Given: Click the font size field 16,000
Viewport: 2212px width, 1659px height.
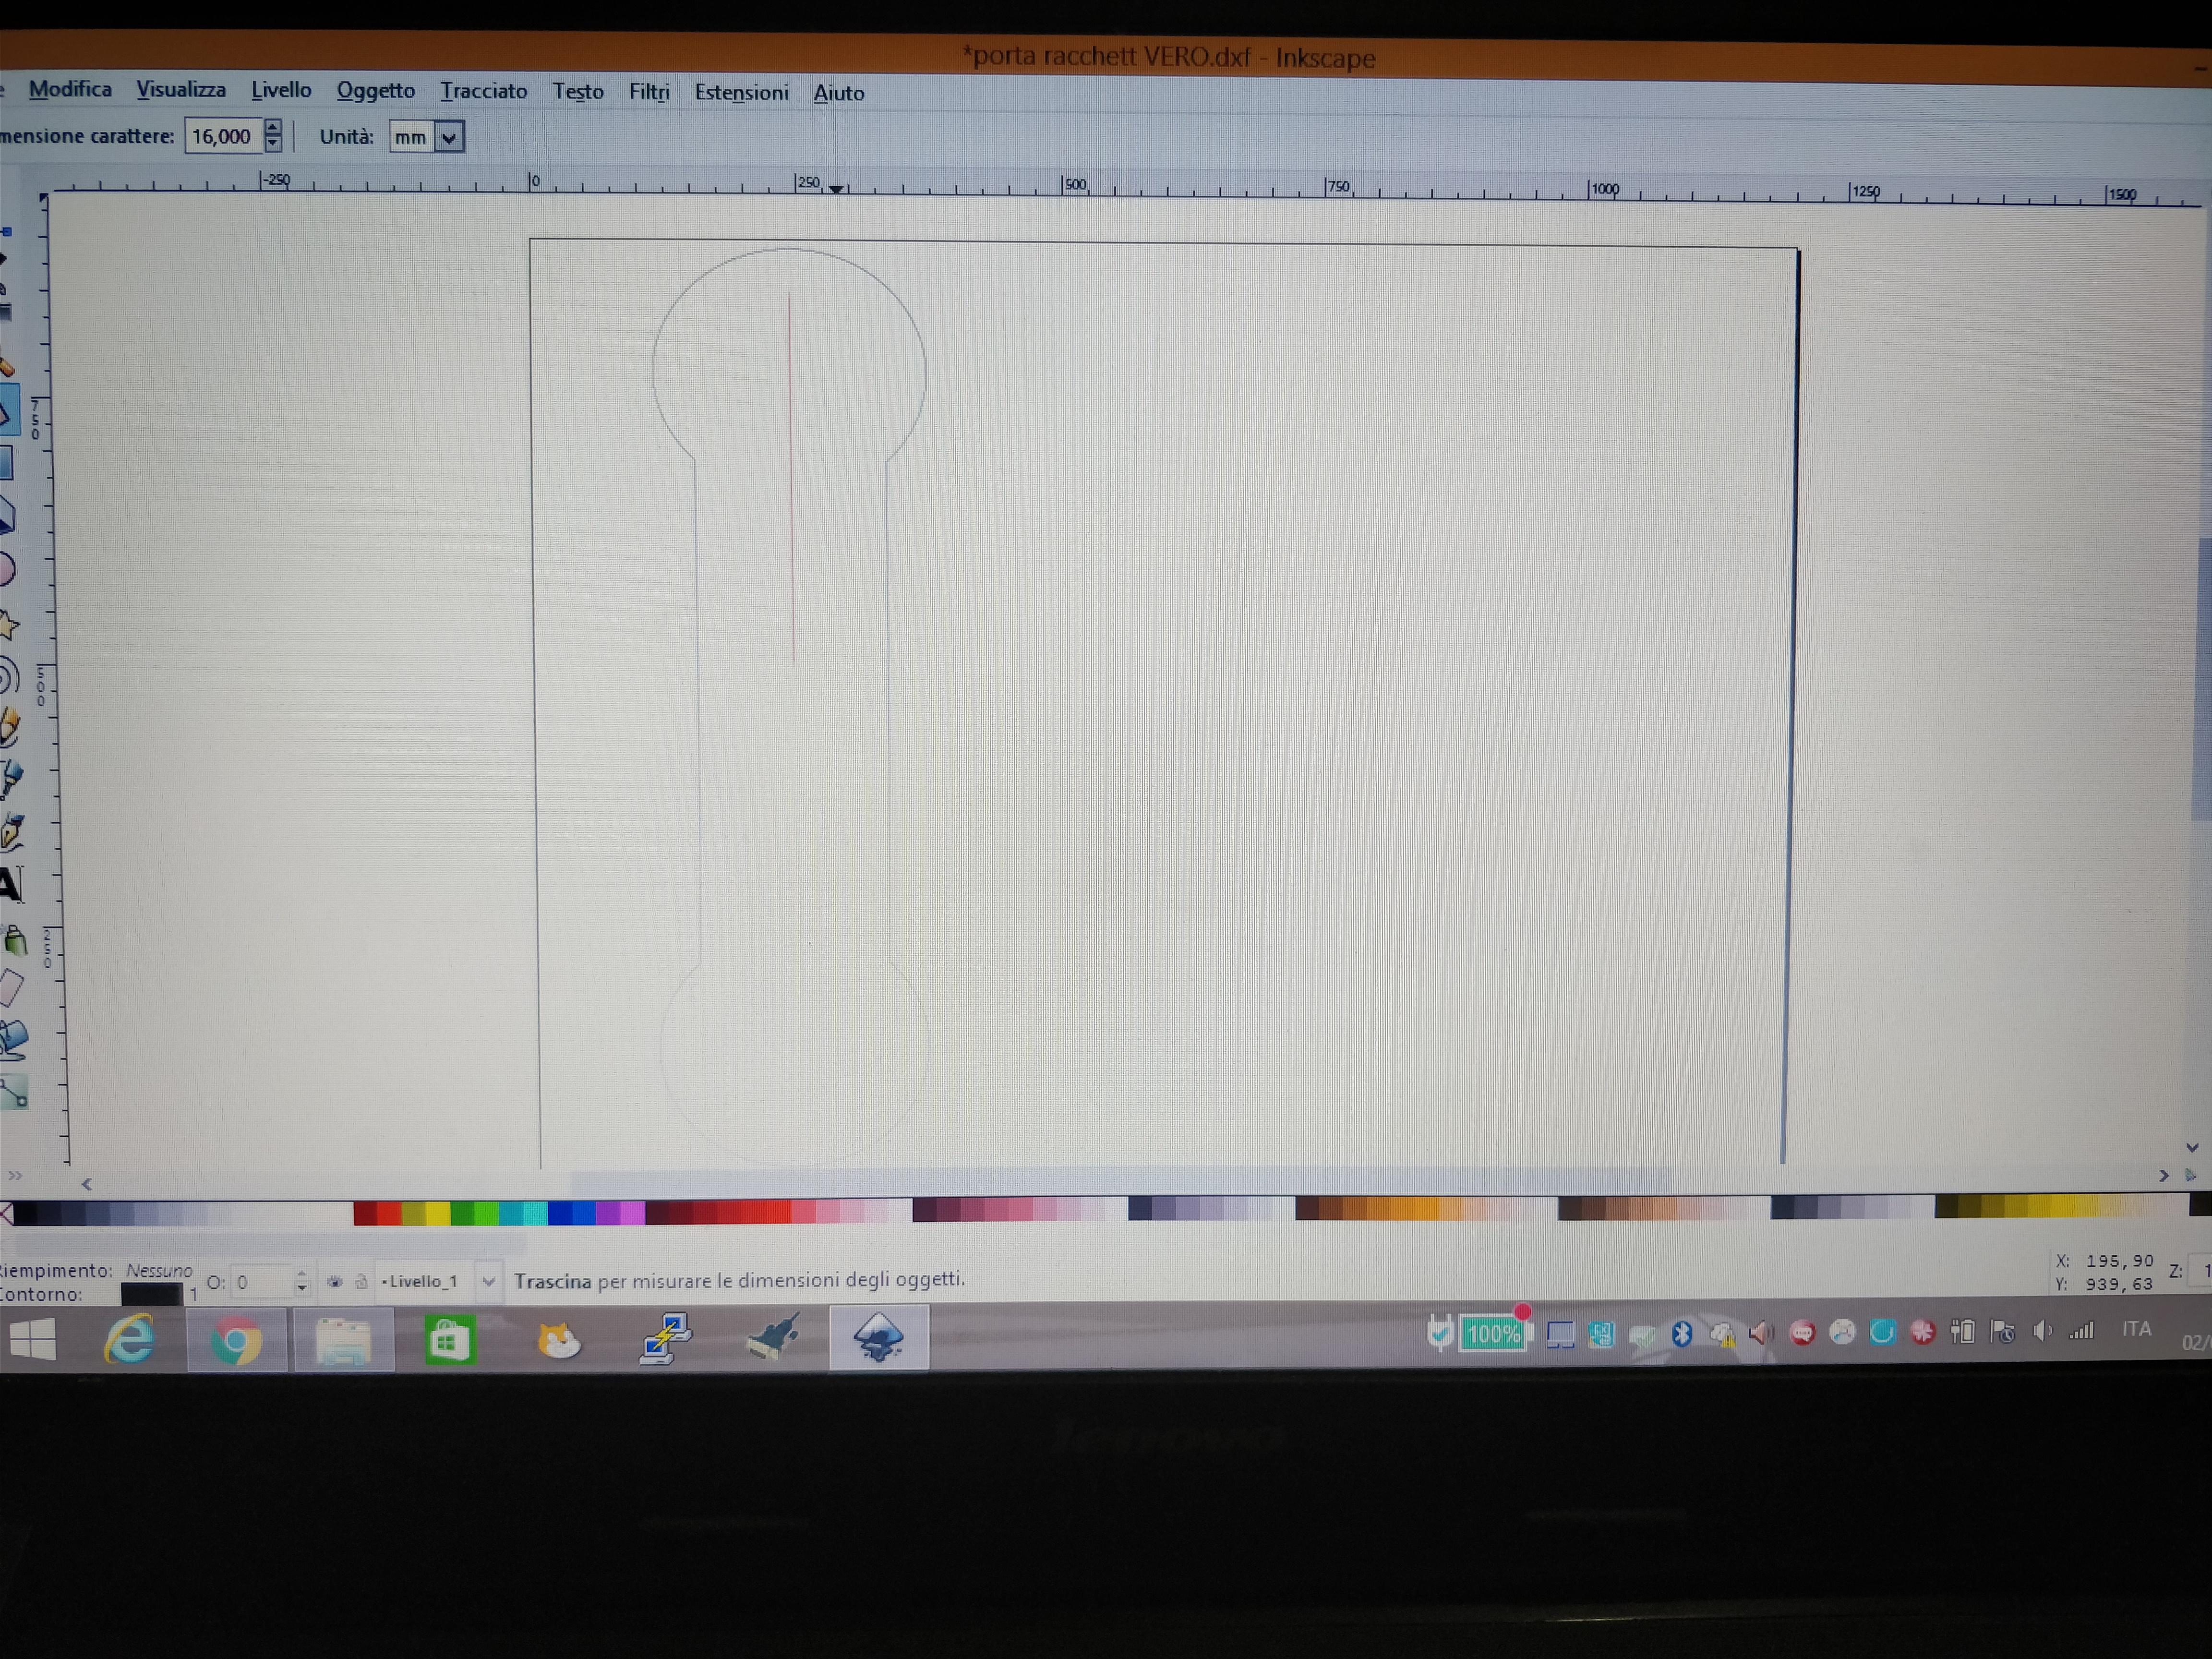Looking at the screenshot, I should 224,136.
